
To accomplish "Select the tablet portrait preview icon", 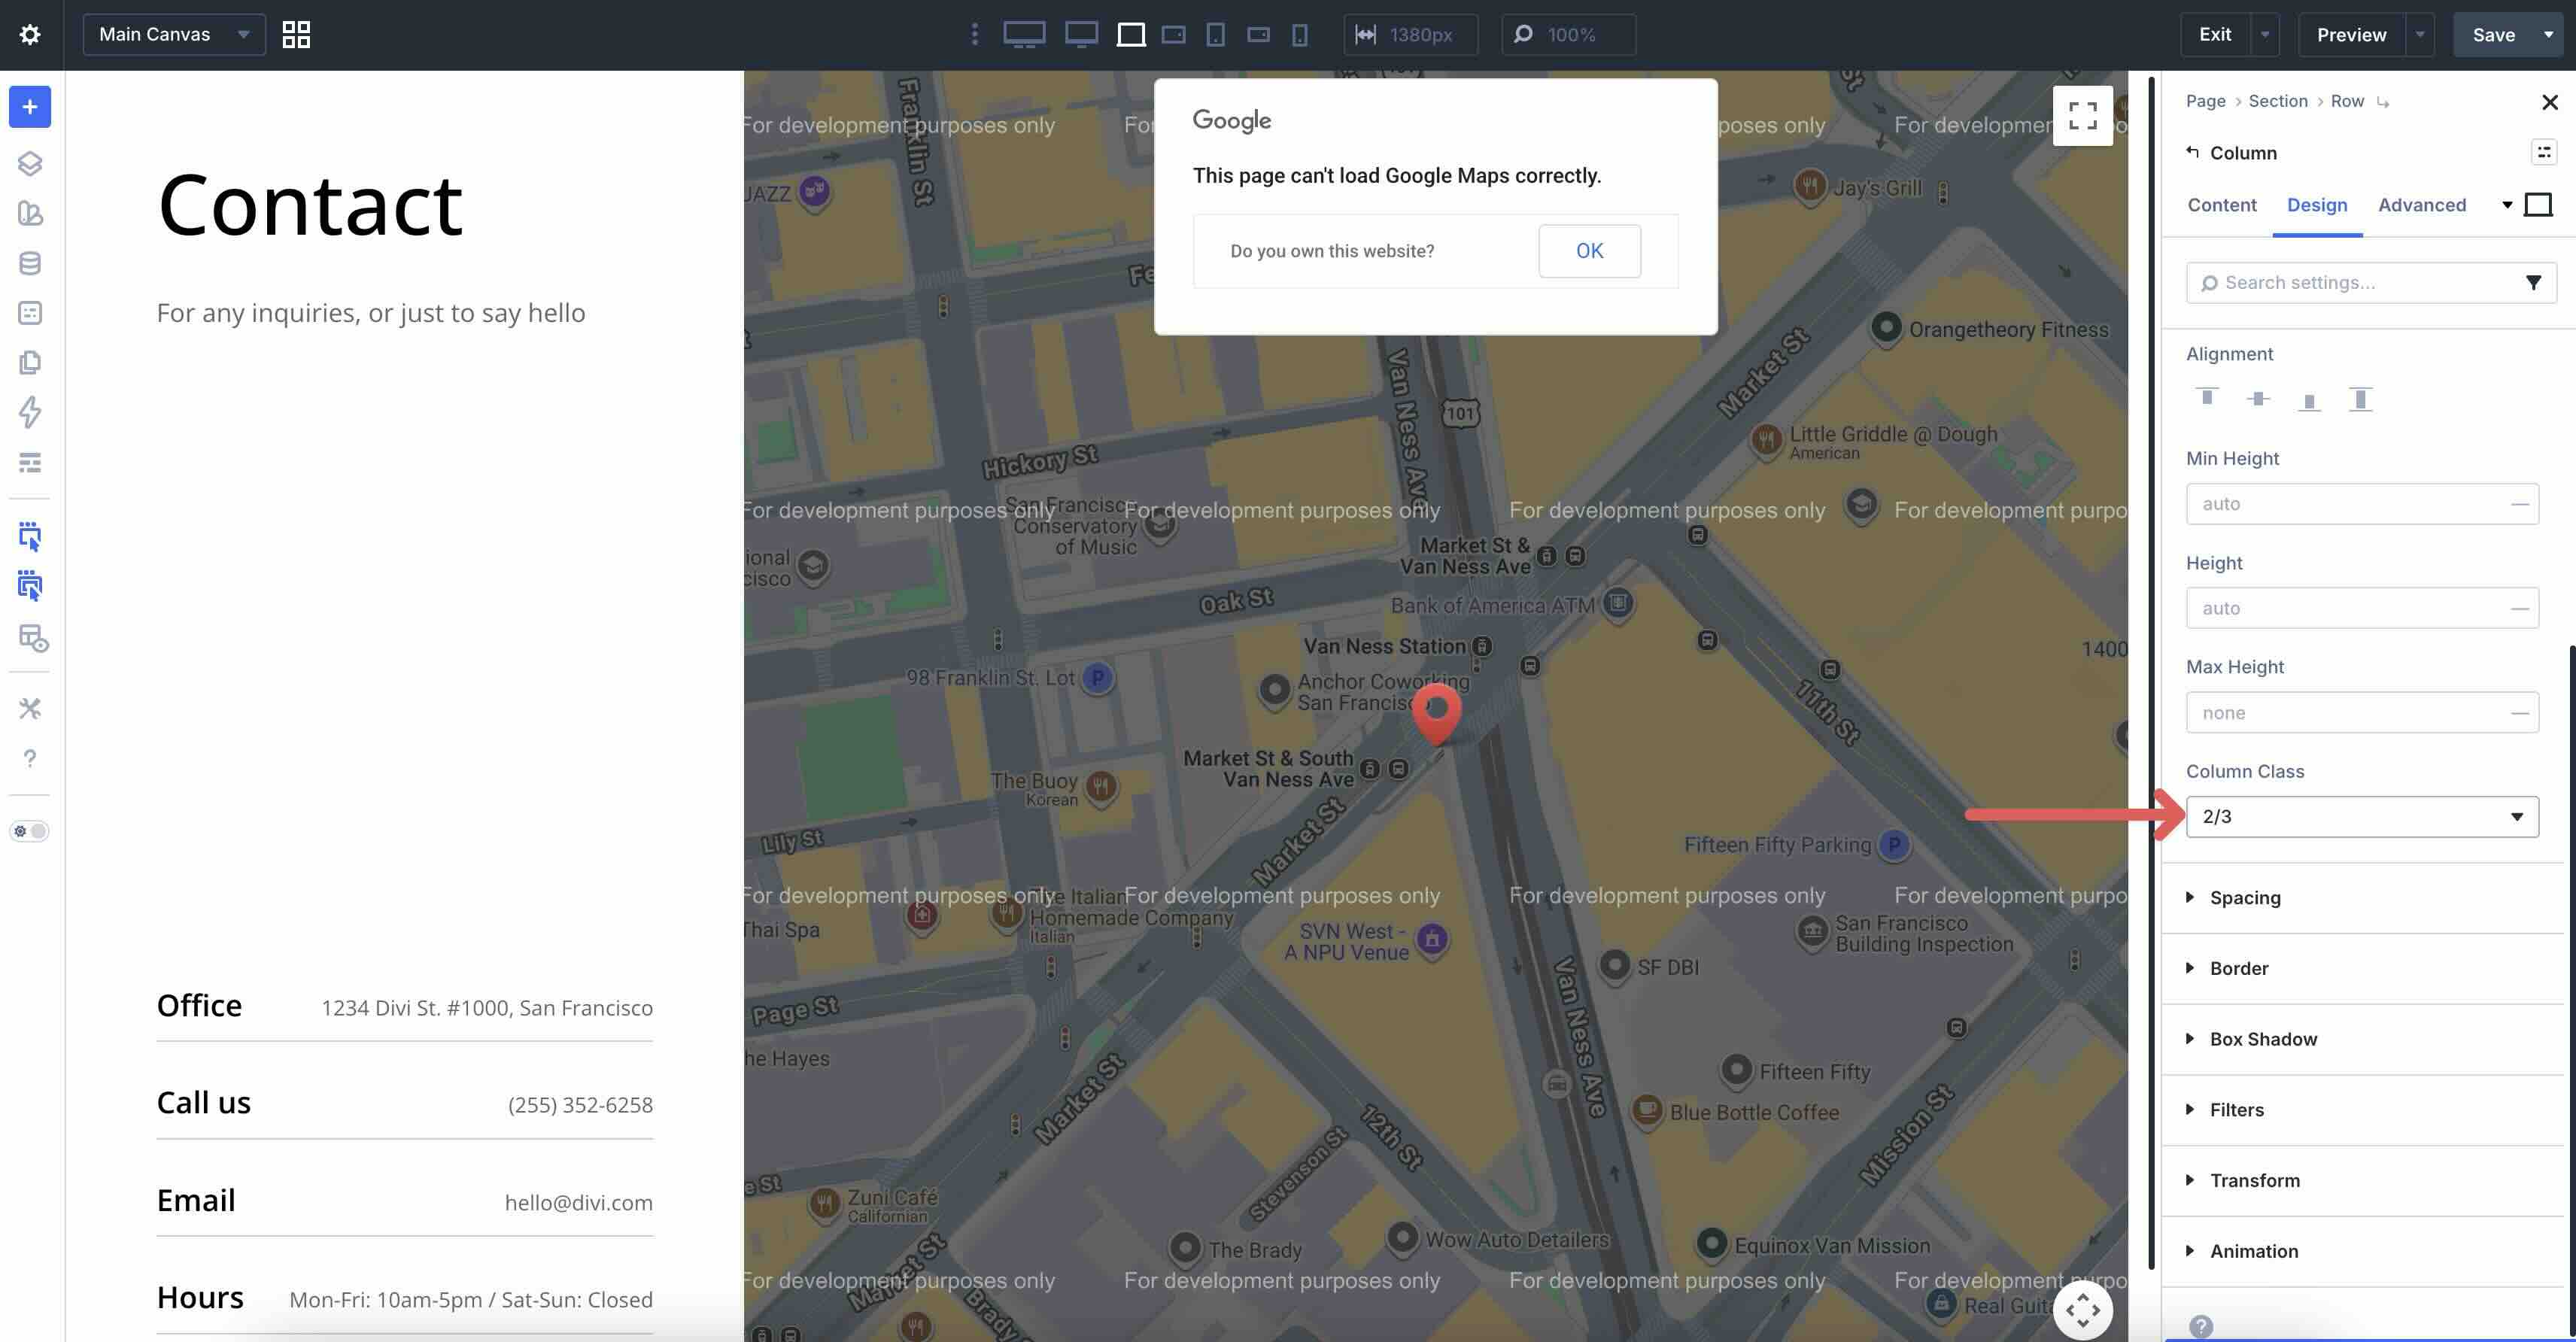I will [x=1215, y=34].
